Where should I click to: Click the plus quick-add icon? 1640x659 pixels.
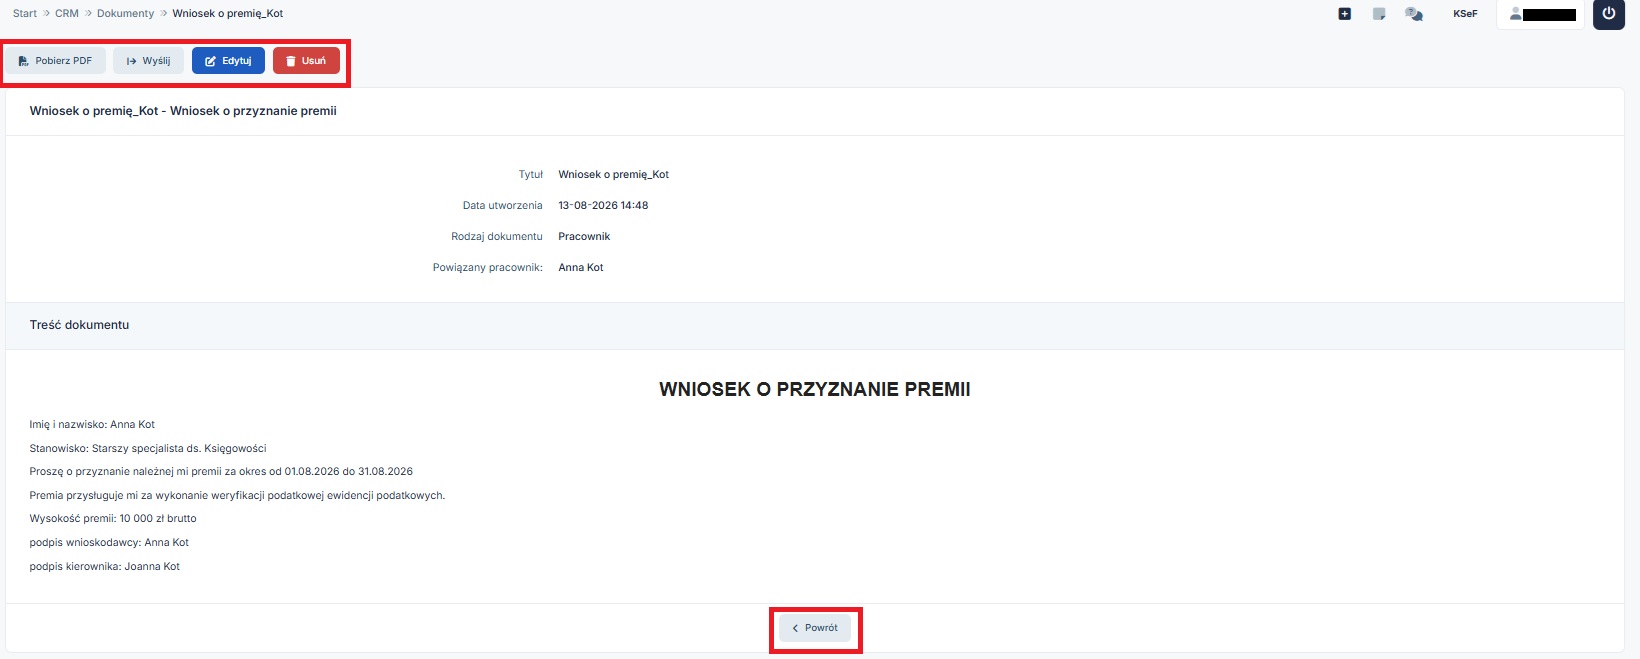point(1344,14)
